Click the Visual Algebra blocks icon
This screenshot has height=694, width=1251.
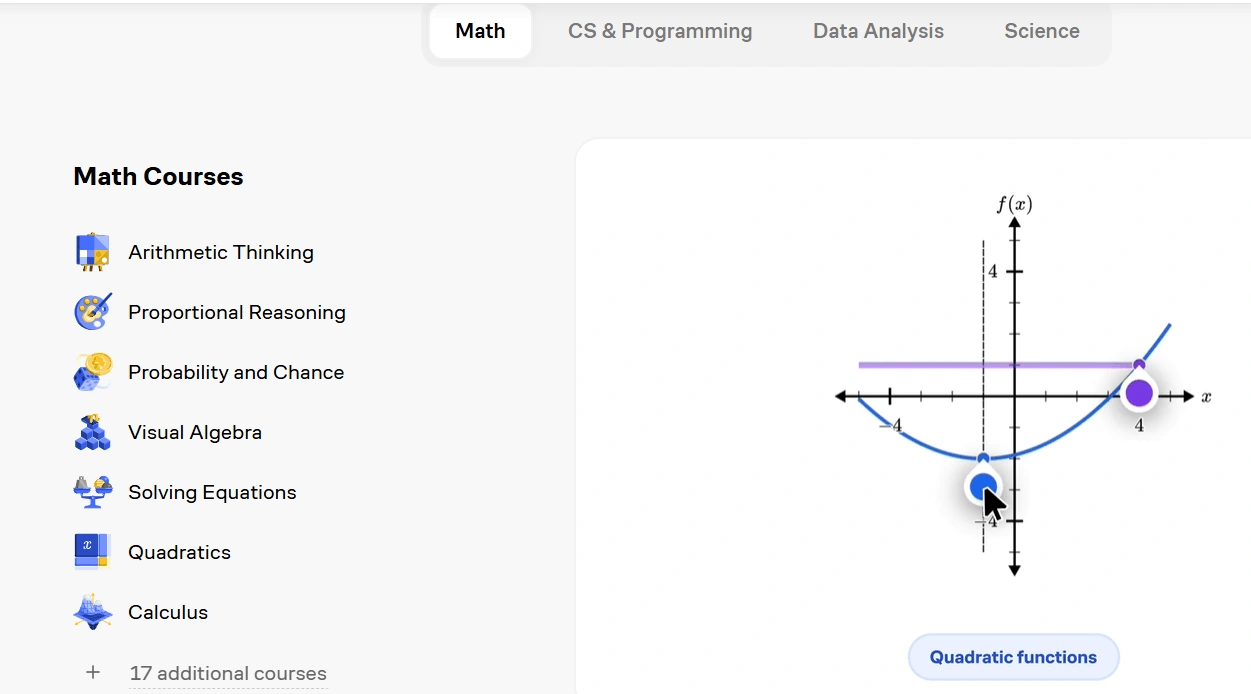[x=93, y=432]
